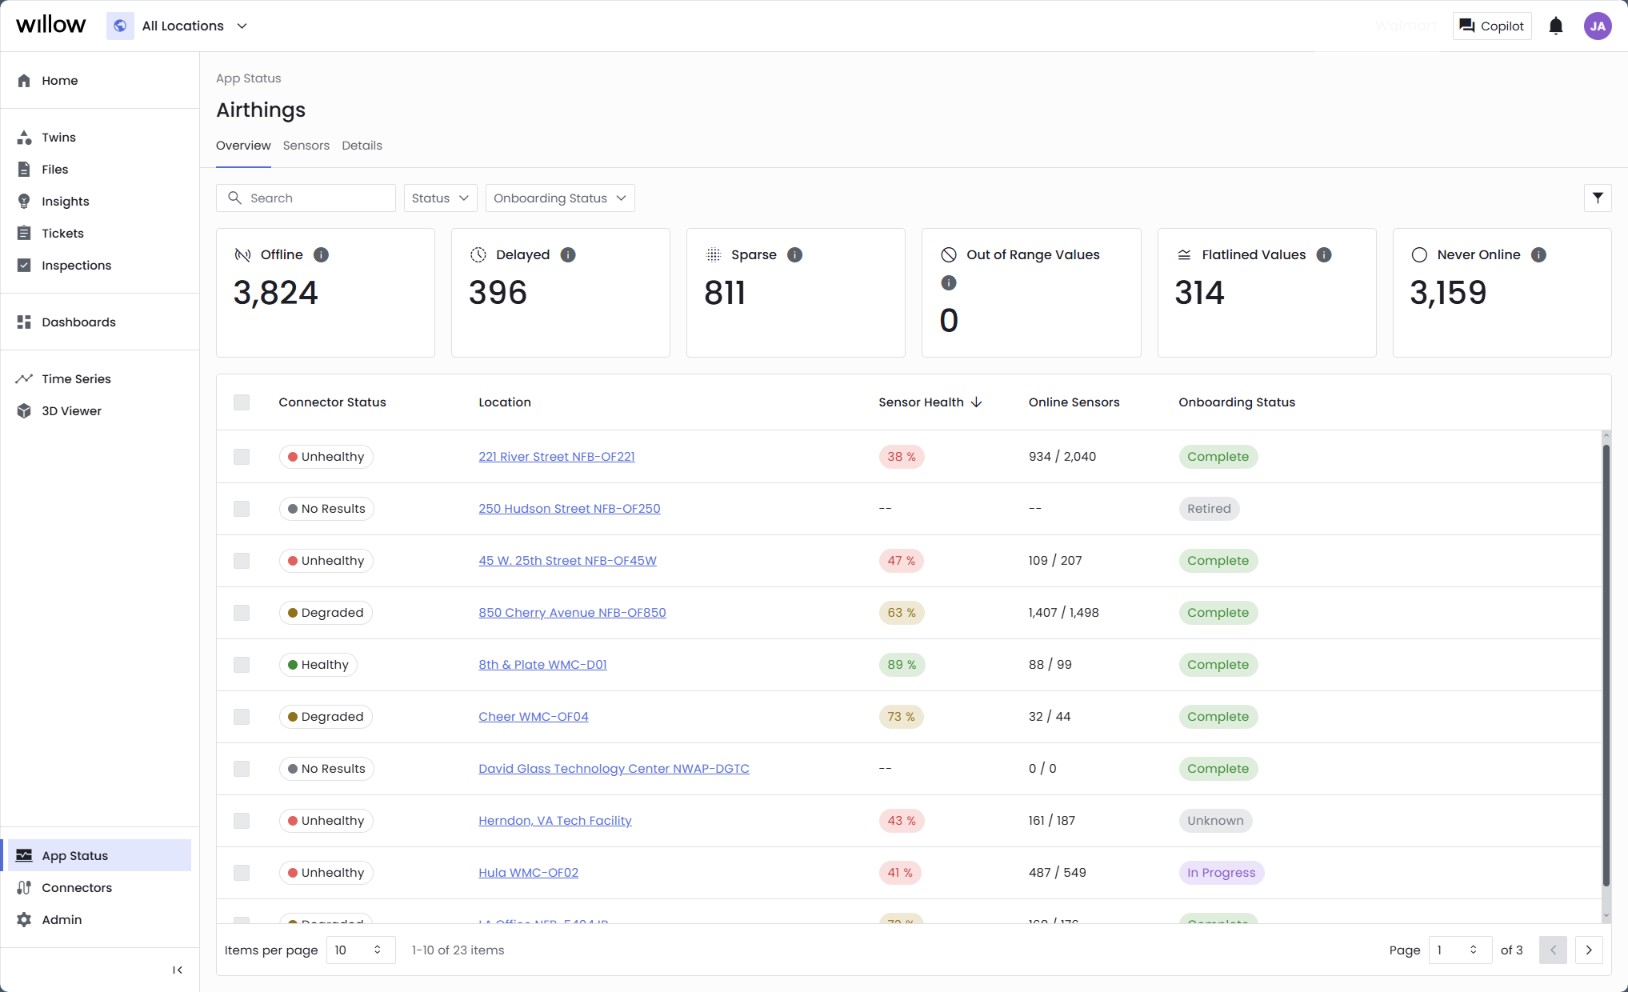Check the header select-all checkbox

(x=241, y=402)
